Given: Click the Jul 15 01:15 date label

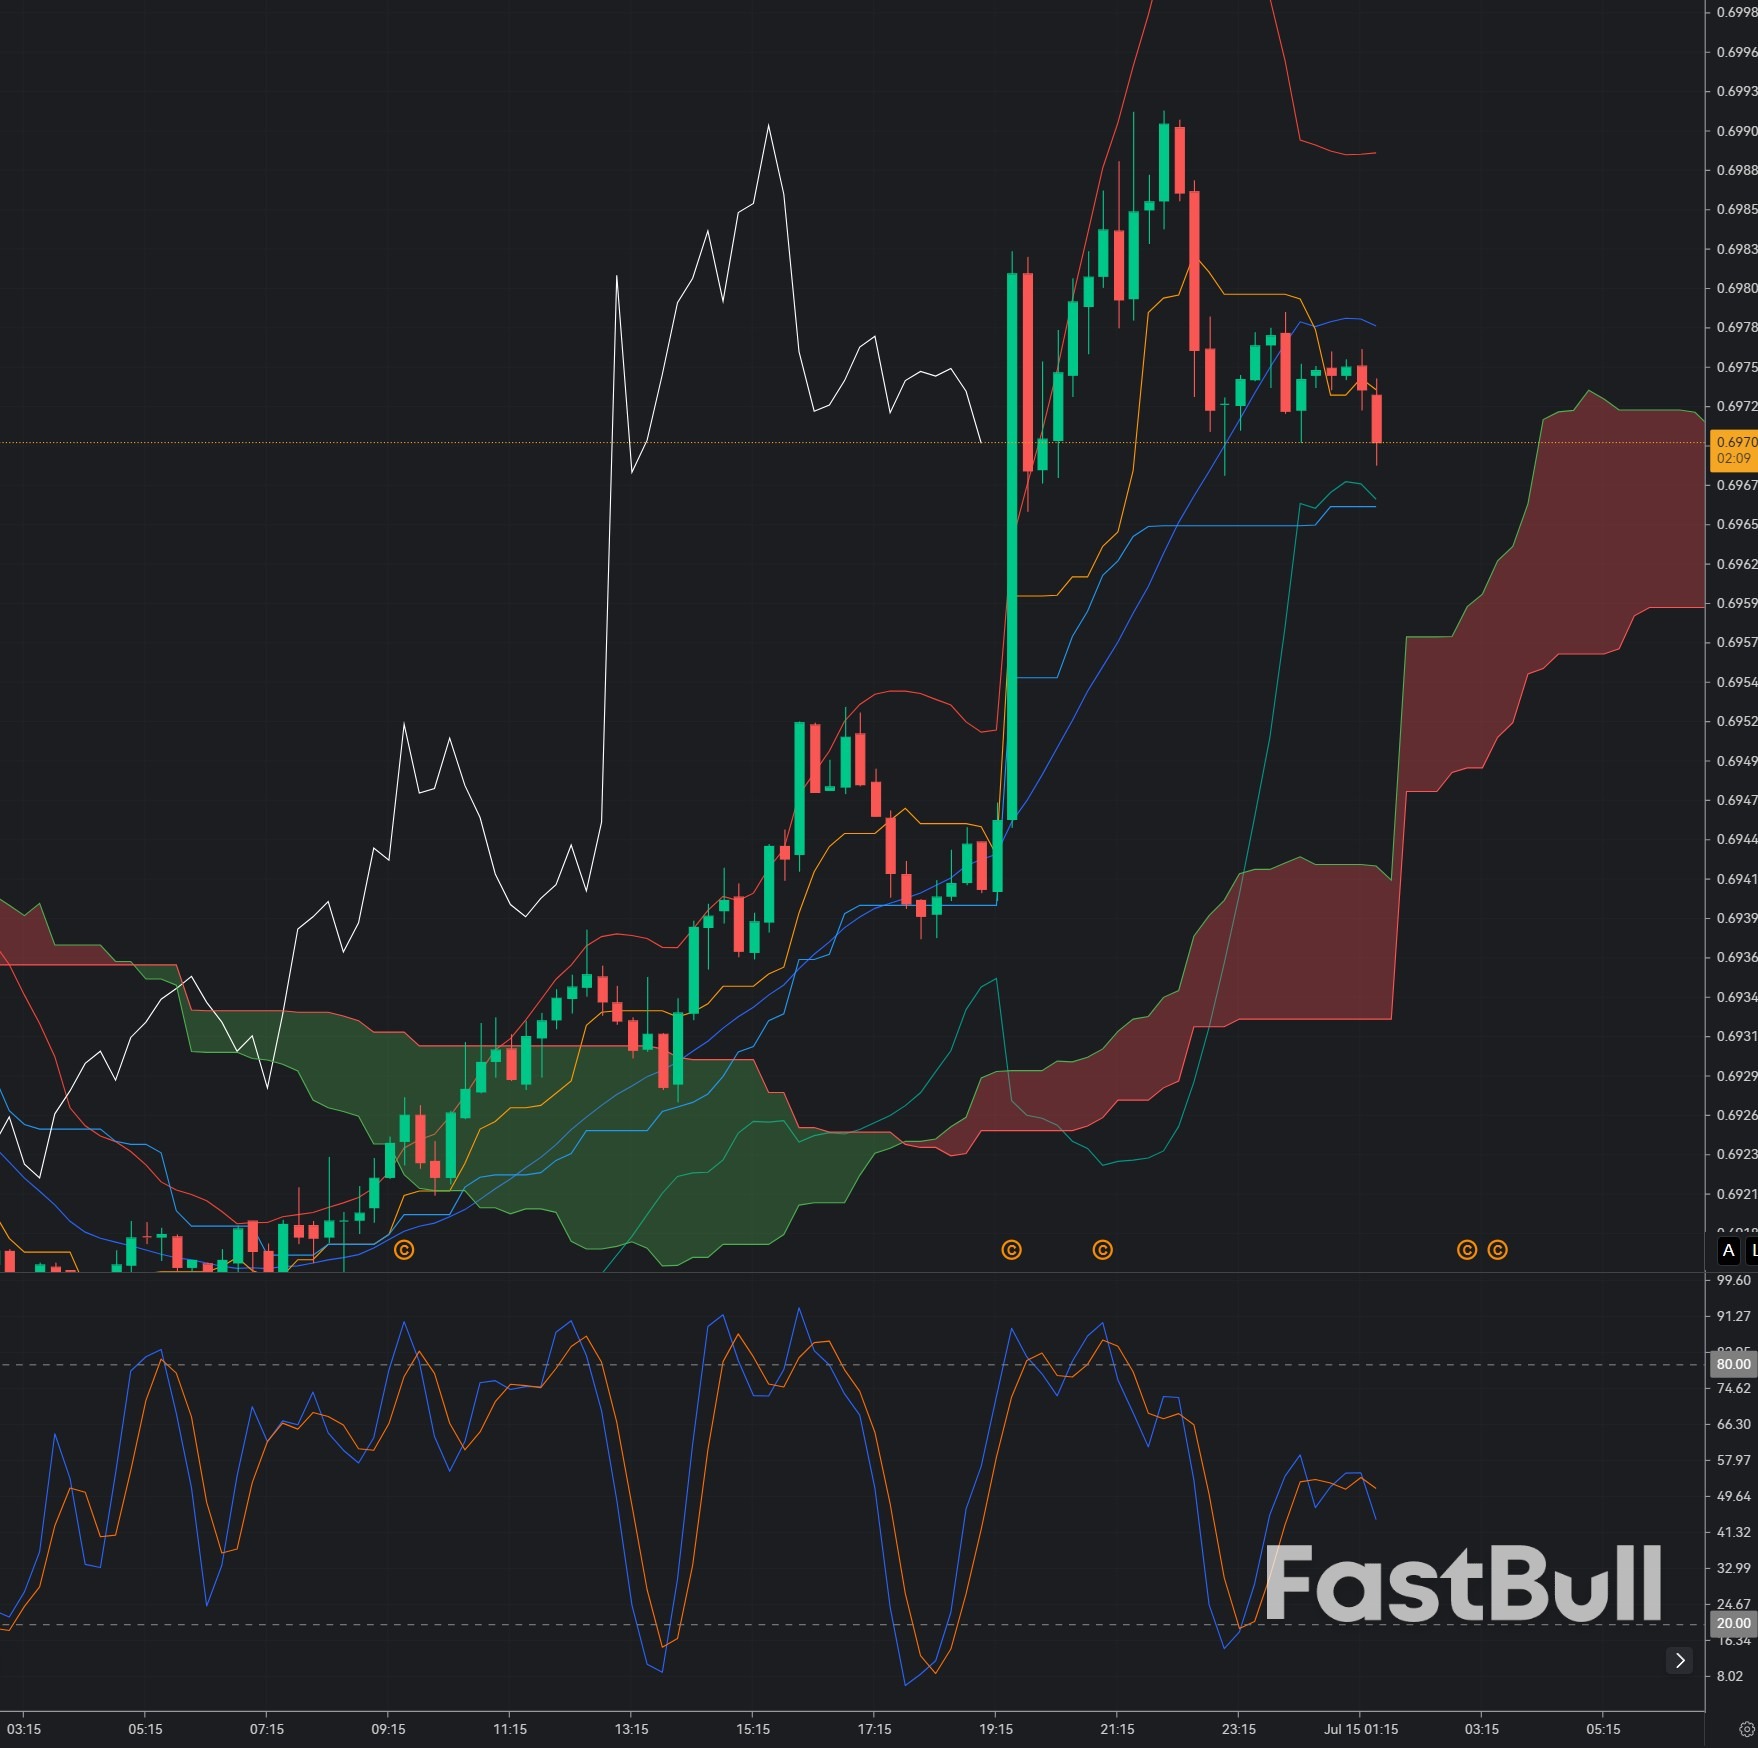Looking at the screenshot, I should coord(1361,1729).
